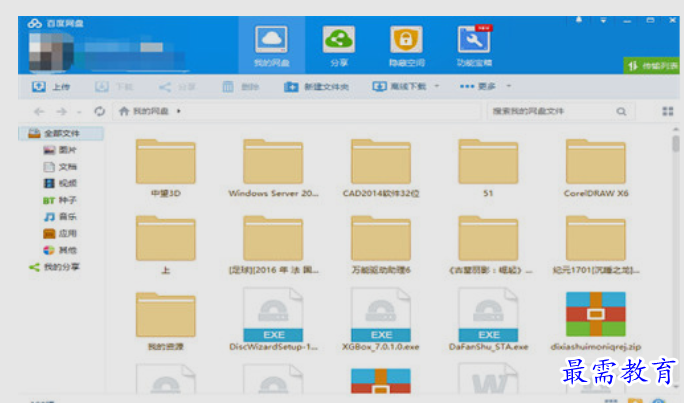This screenshot has height=403, width=684.
Task: Select the Windows Server 20... folder
Action: click(273, 168)
